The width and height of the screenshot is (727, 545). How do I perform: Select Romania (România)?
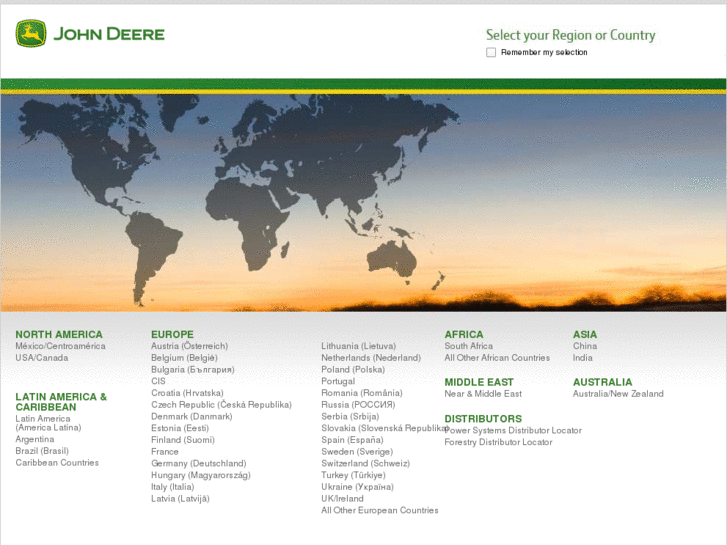point(362,393)
